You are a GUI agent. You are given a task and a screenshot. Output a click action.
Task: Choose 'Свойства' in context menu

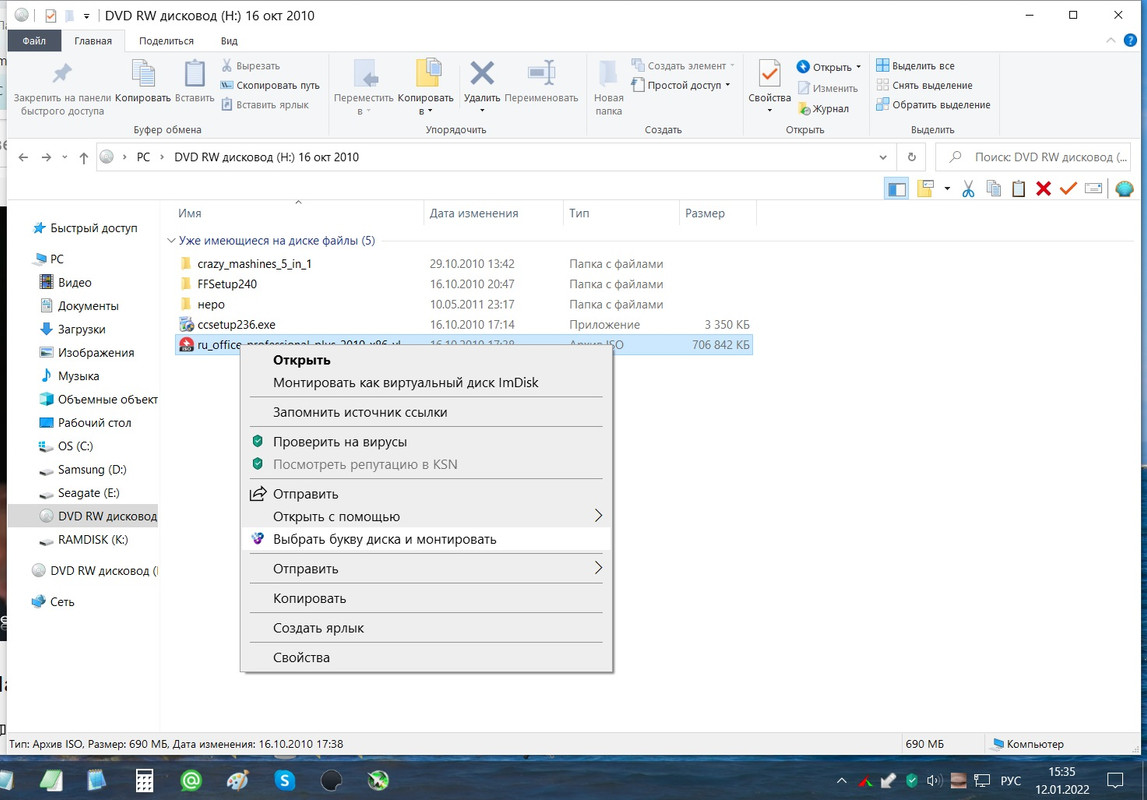click(426, 657)
